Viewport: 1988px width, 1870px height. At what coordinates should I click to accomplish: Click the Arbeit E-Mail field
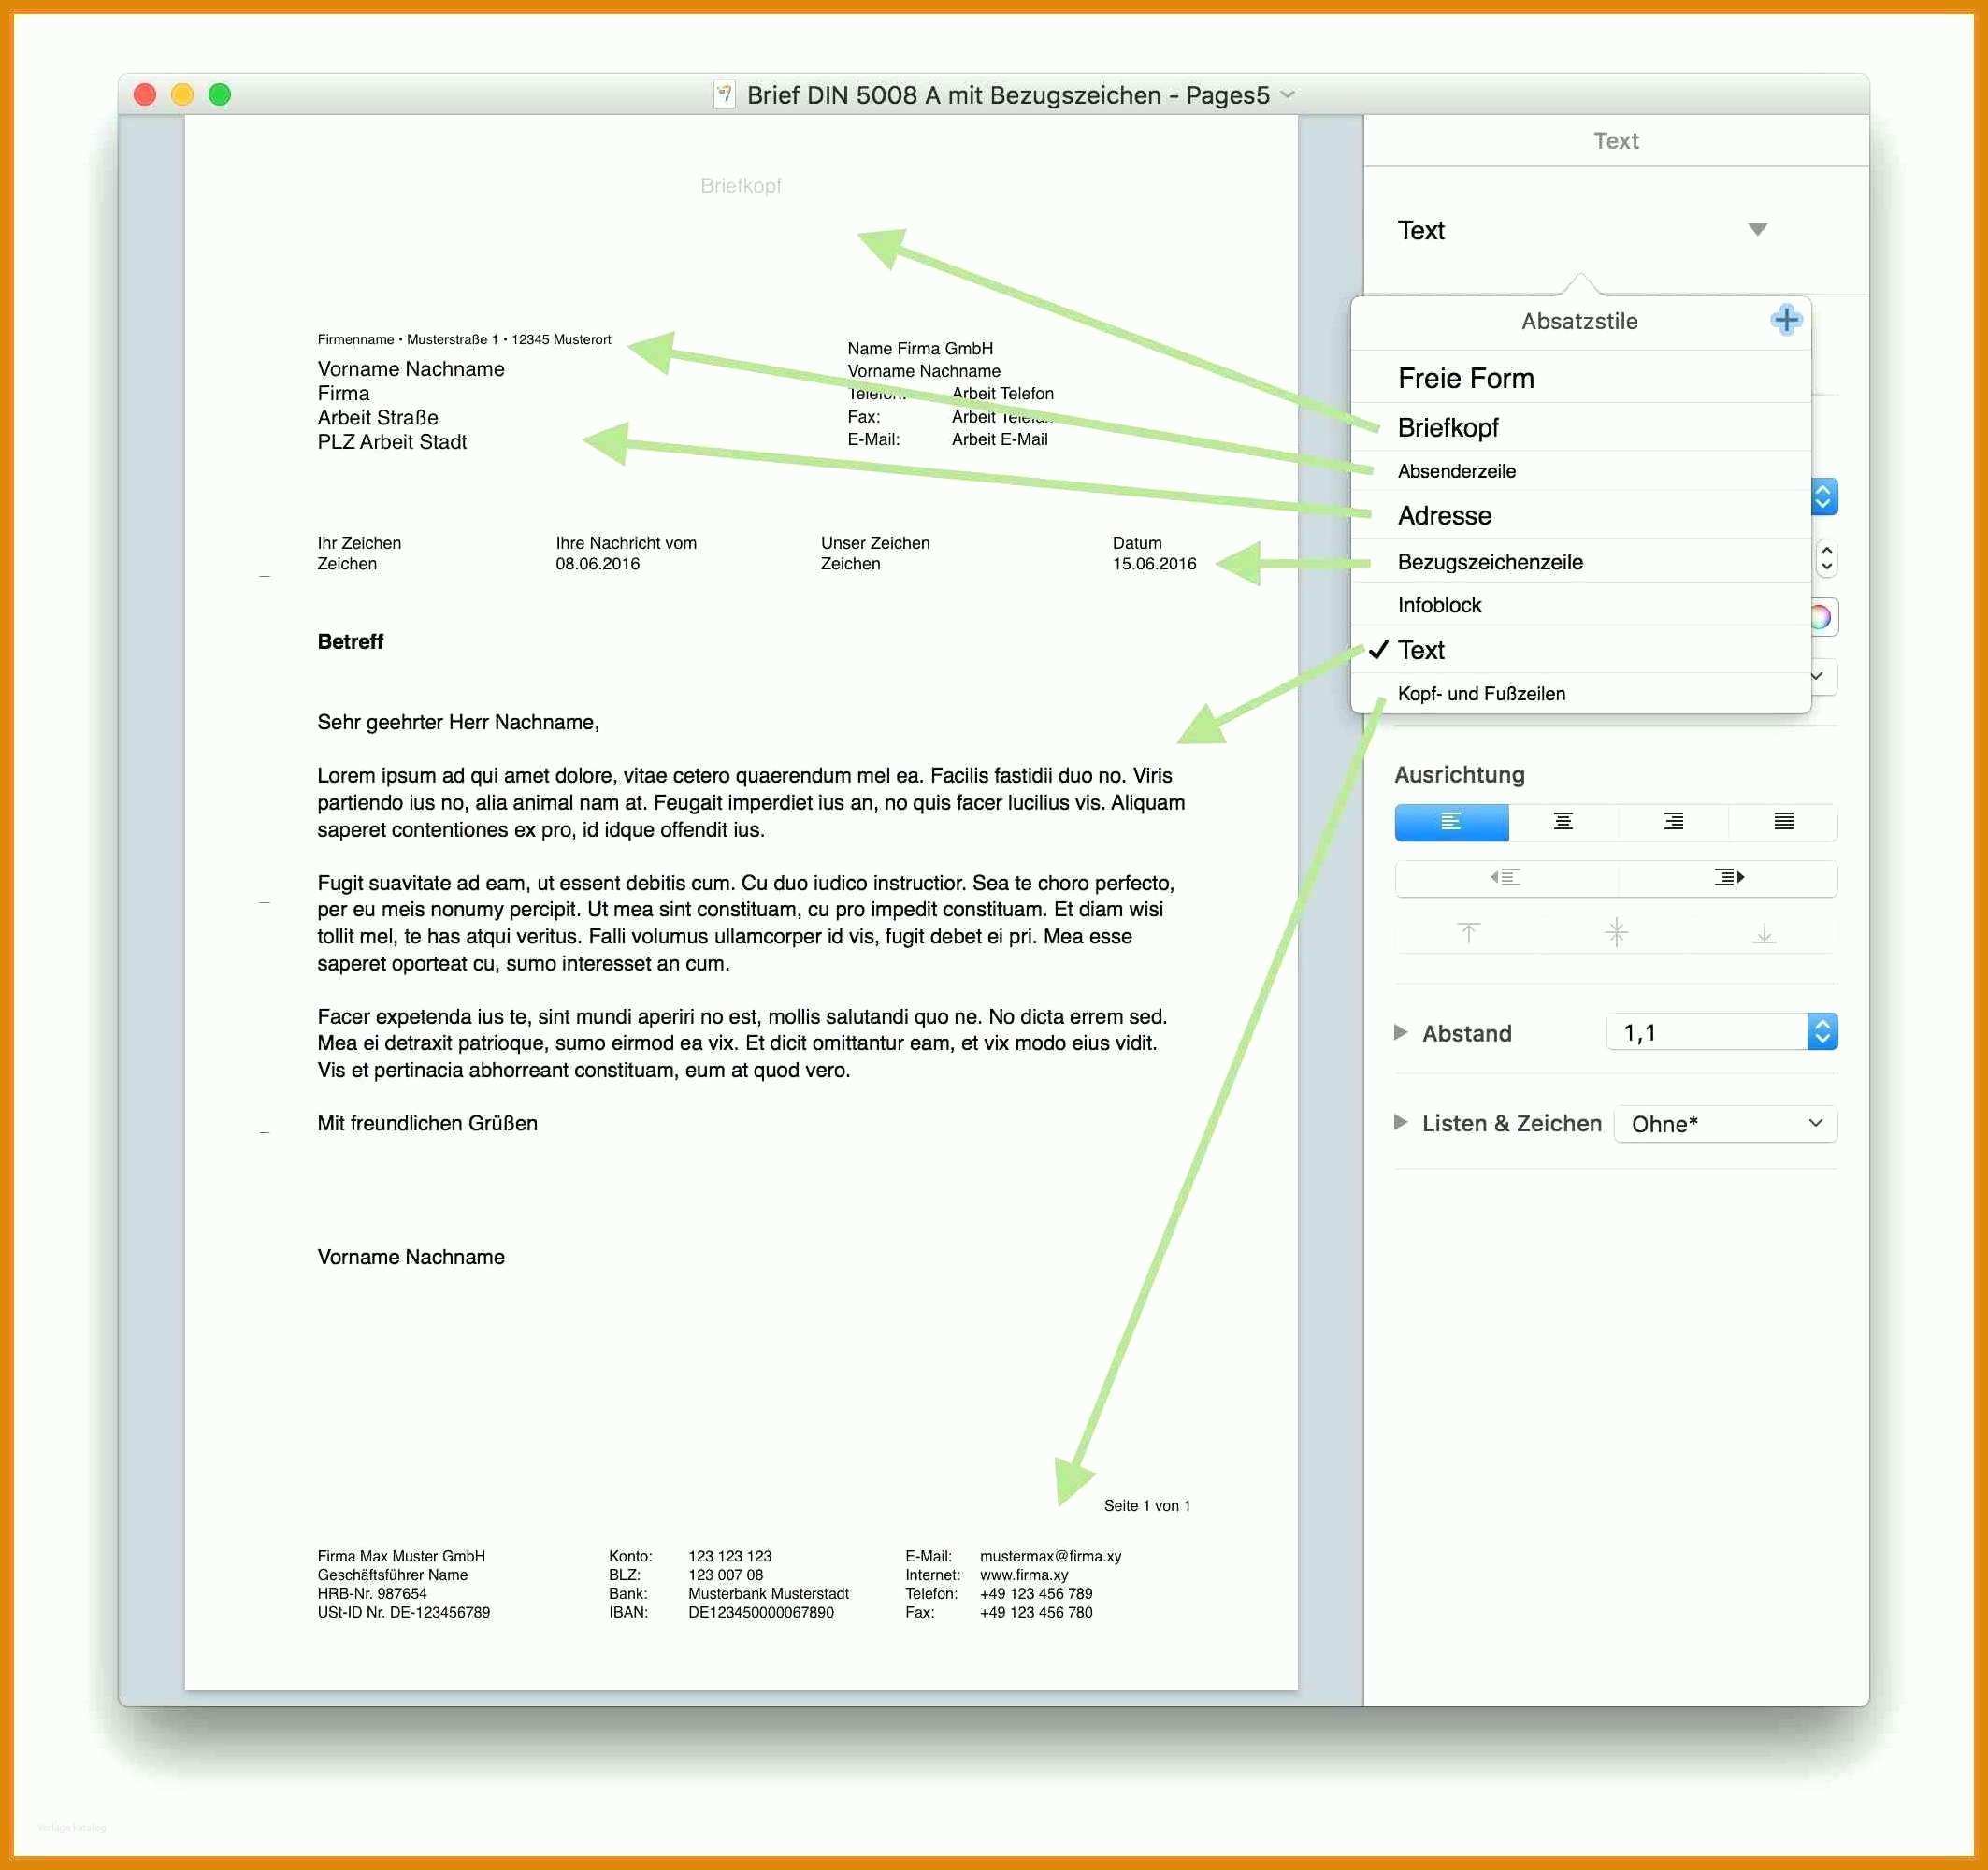click(999, 439)
